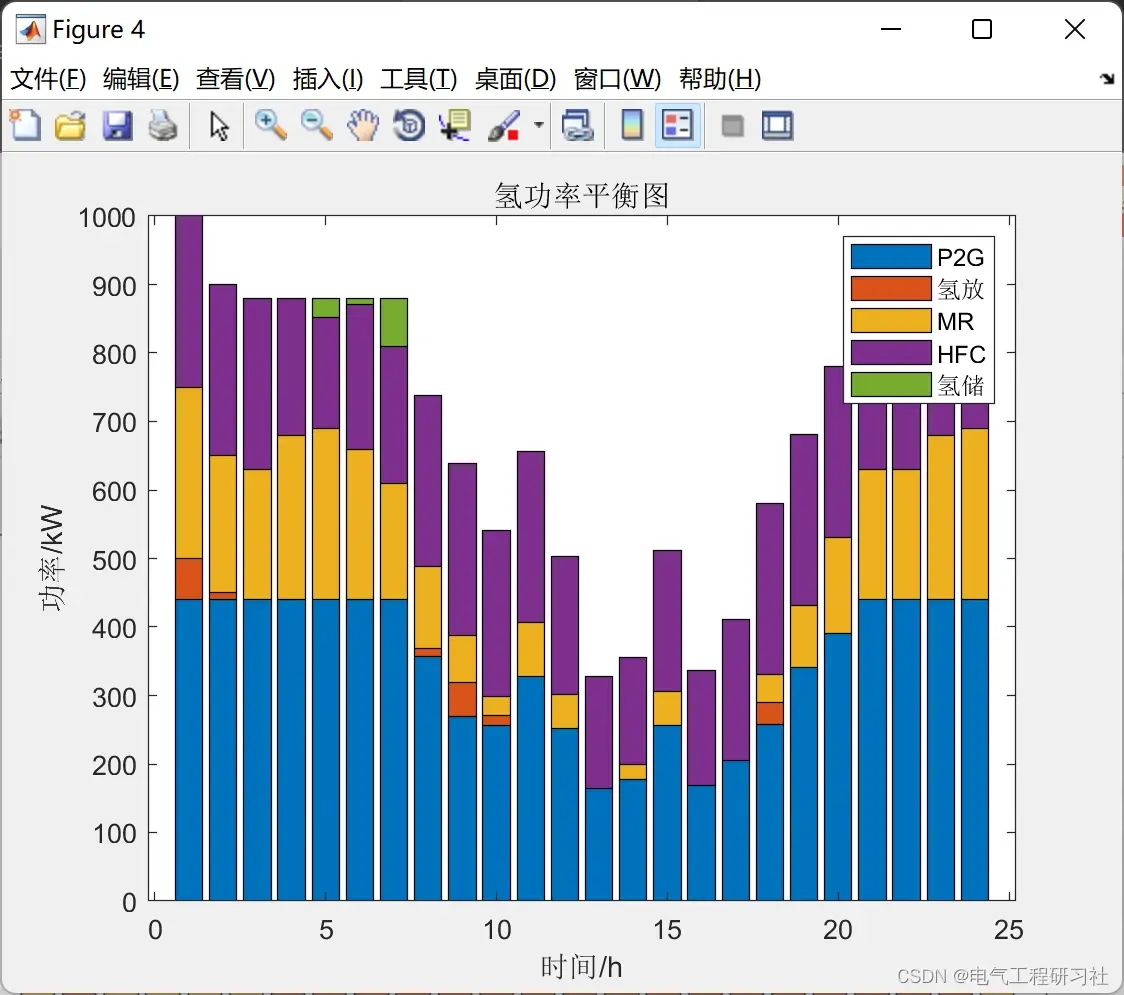This screenshot has height=995, width=1124.
Task: Click the Show Plot Tools button
Action: (x=777, y=125)
